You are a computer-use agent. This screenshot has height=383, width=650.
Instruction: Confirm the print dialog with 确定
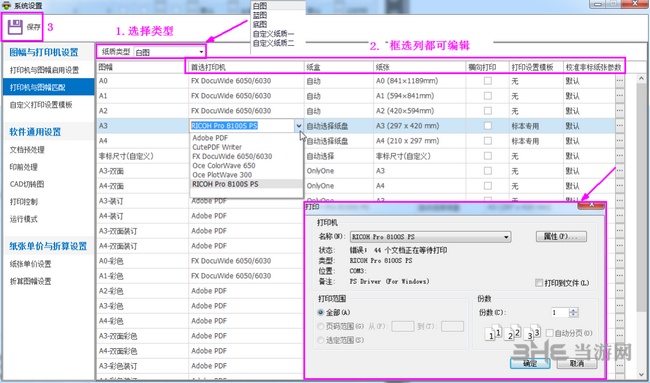530,364
